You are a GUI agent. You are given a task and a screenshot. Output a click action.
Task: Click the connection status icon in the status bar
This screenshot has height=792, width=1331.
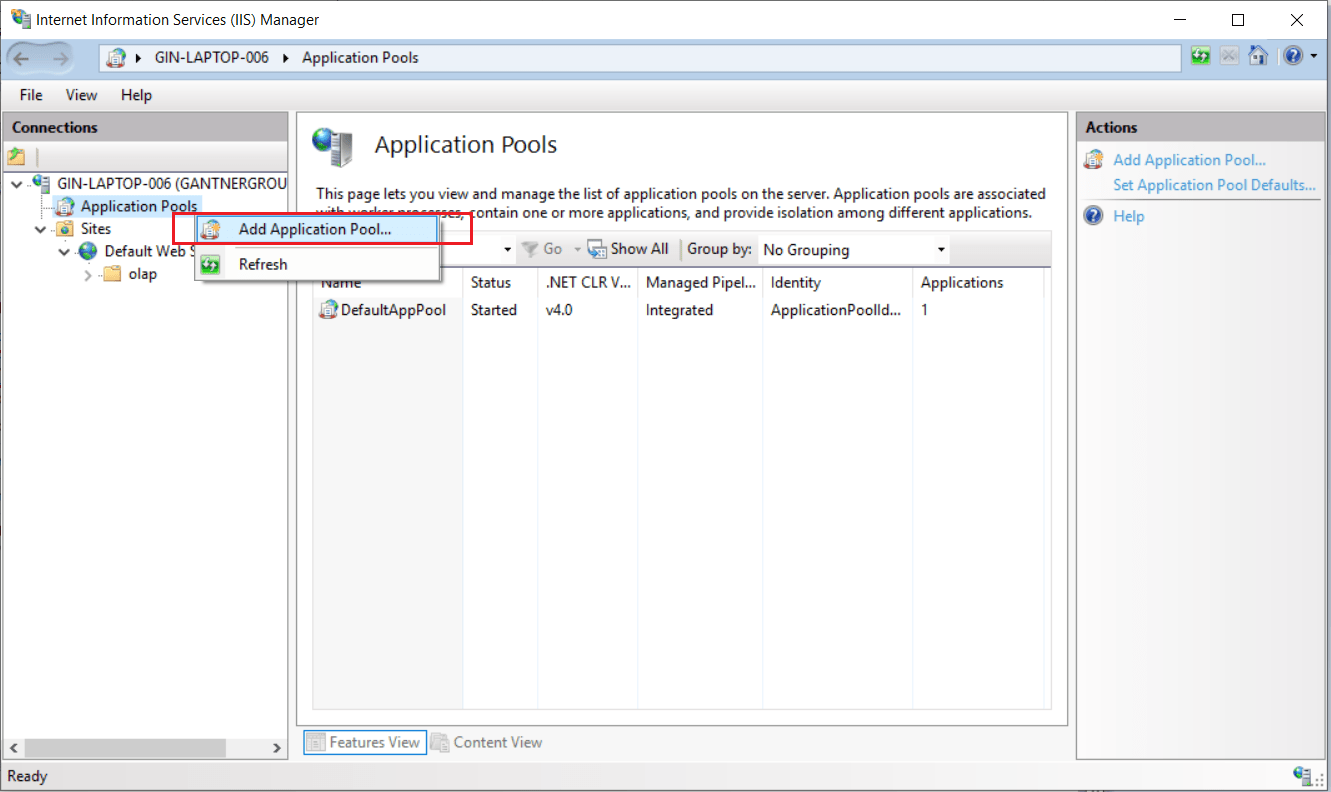point(1303,776)
